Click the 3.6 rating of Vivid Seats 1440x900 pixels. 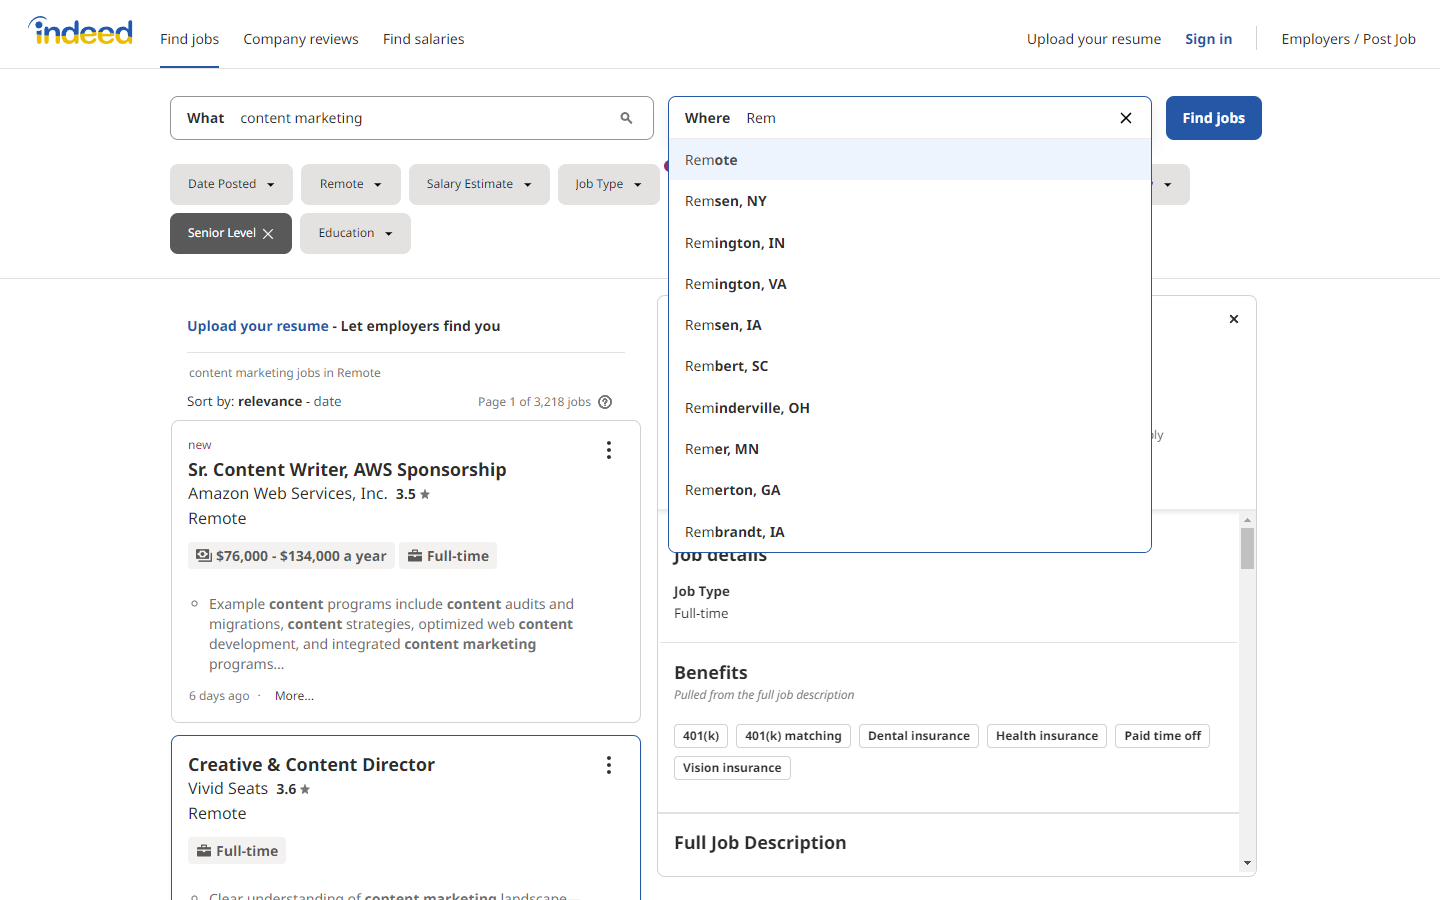coord(293,789)
